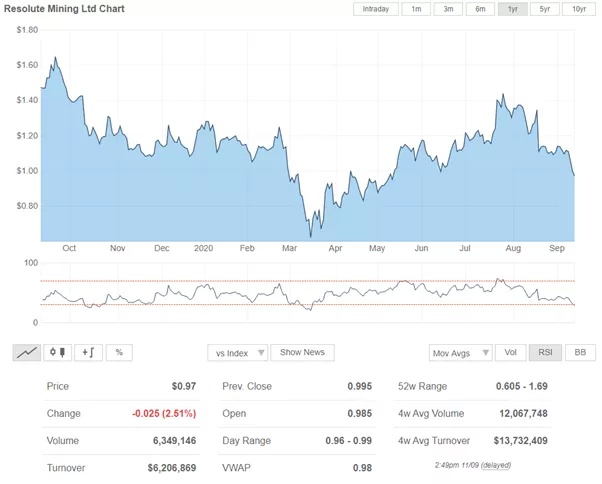
Task: Click the upper red RSI threshold line
Action: (x=308, y=281)
